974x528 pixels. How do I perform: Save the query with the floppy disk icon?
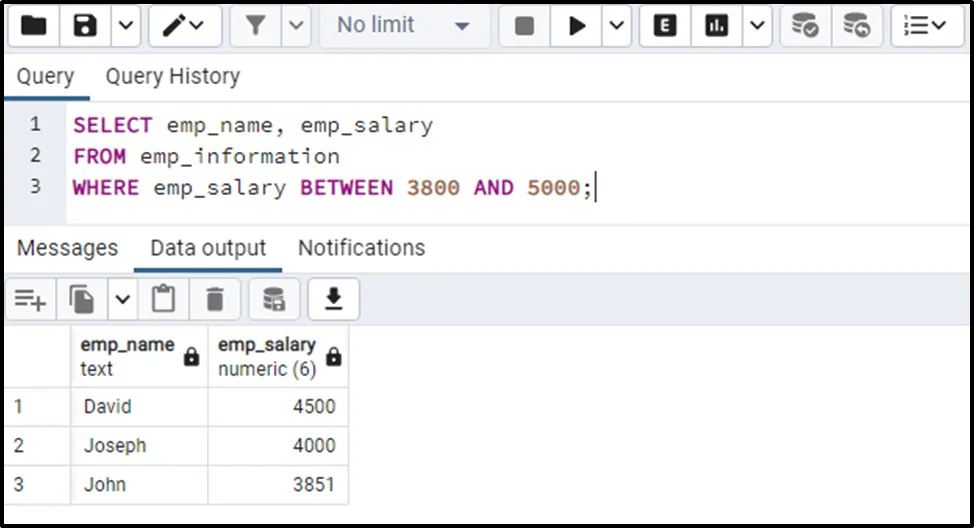point(85,25)
